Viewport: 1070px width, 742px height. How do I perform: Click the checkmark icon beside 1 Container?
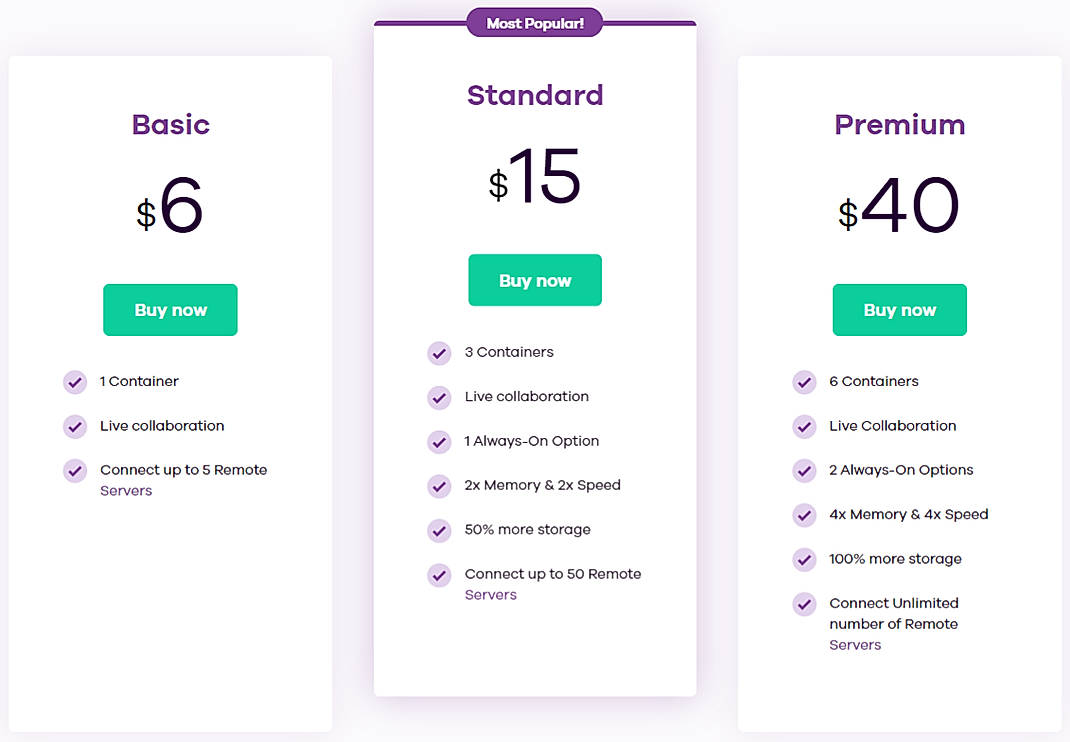pos(74,382)
